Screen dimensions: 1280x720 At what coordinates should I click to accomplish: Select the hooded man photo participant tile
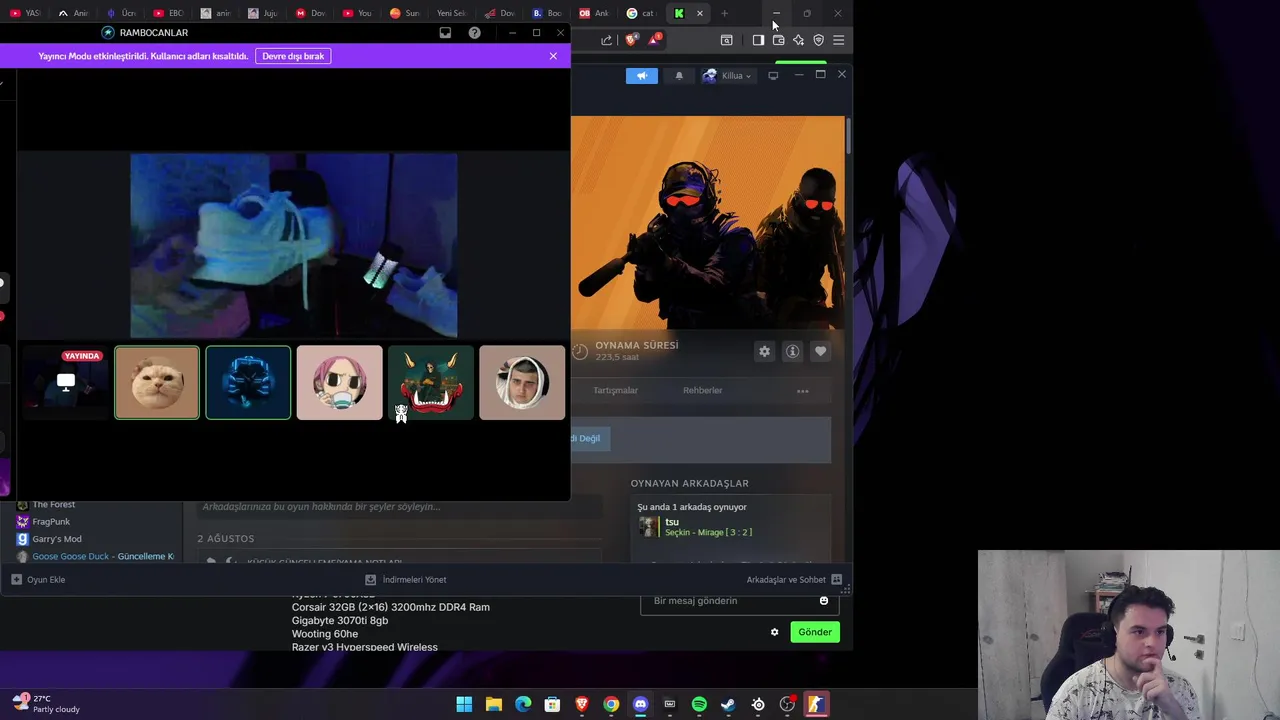[x=522, y=383]
